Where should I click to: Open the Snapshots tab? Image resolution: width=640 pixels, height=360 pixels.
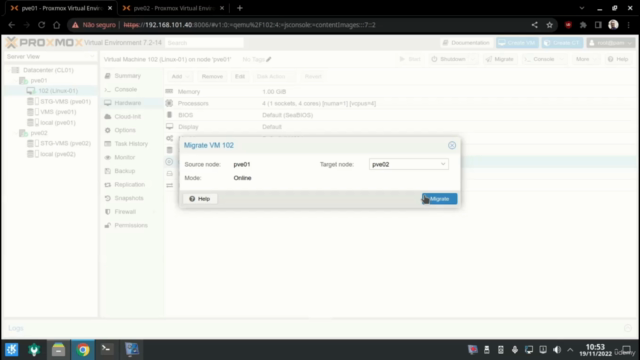click(129, 198)
